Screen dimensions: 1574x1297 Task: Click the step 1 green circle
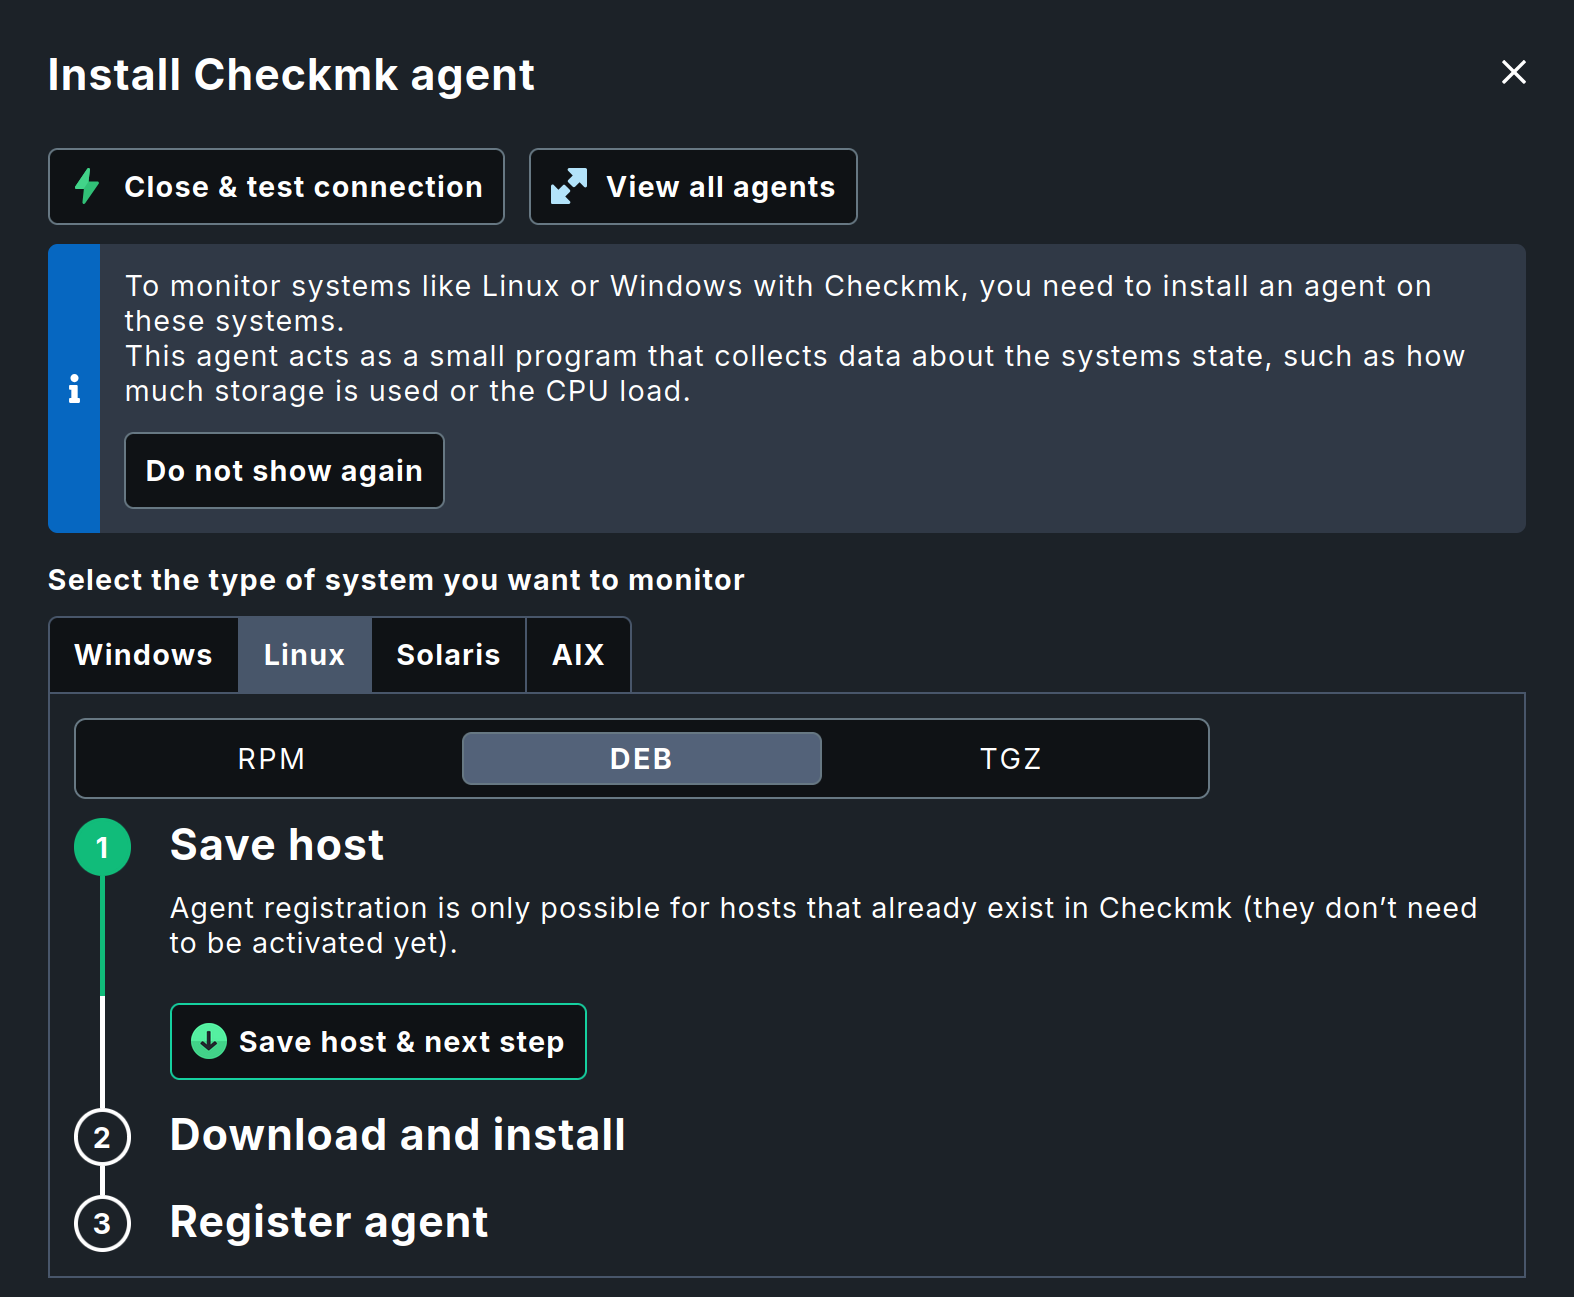(x=102, y=847)
